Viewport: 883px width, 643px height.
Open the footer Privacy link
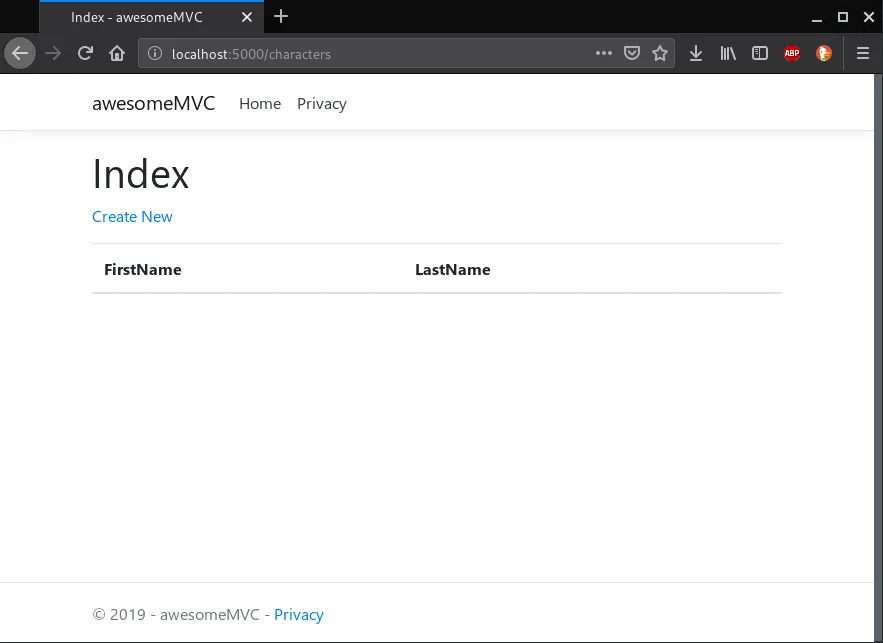(298, 615)
